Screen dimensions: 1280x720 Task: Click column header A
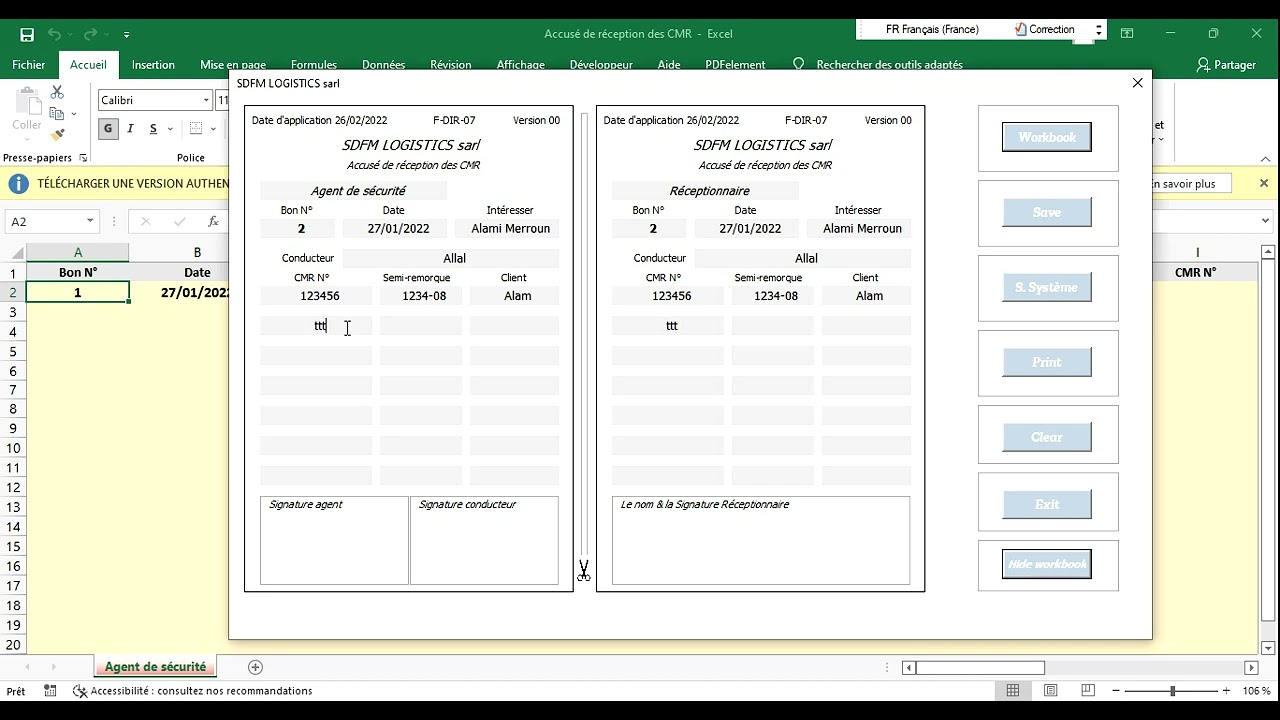click(78, 253)
